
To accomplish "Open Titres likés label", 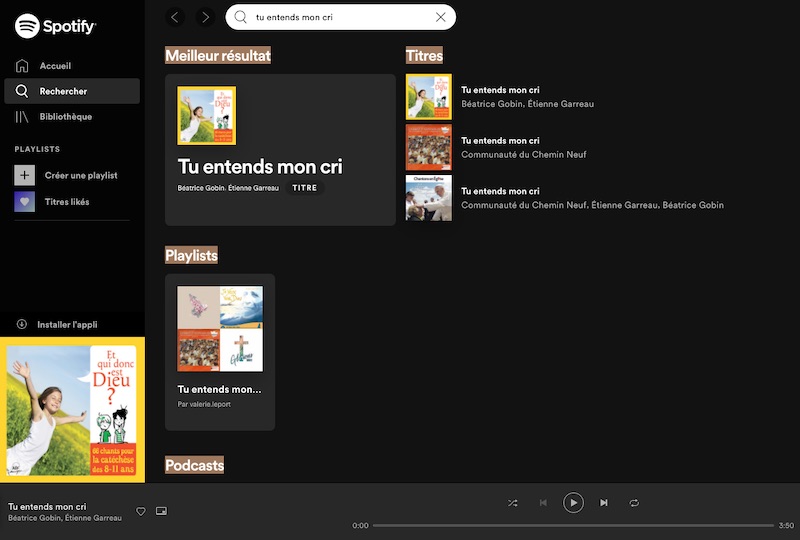I will pyautogui.click(x=67, y=202).
